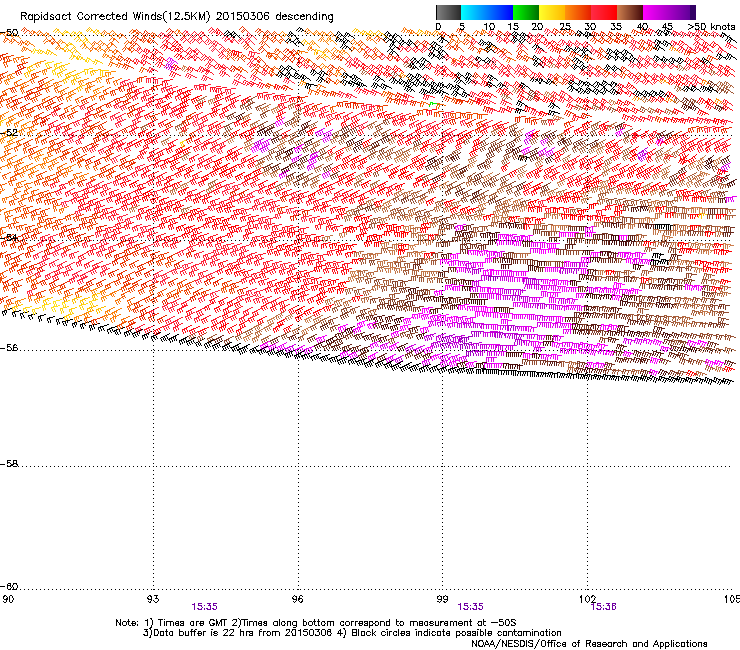Click the legend value '40'
Viewport: 740px width, 650px height.
(x=642, y=27)
